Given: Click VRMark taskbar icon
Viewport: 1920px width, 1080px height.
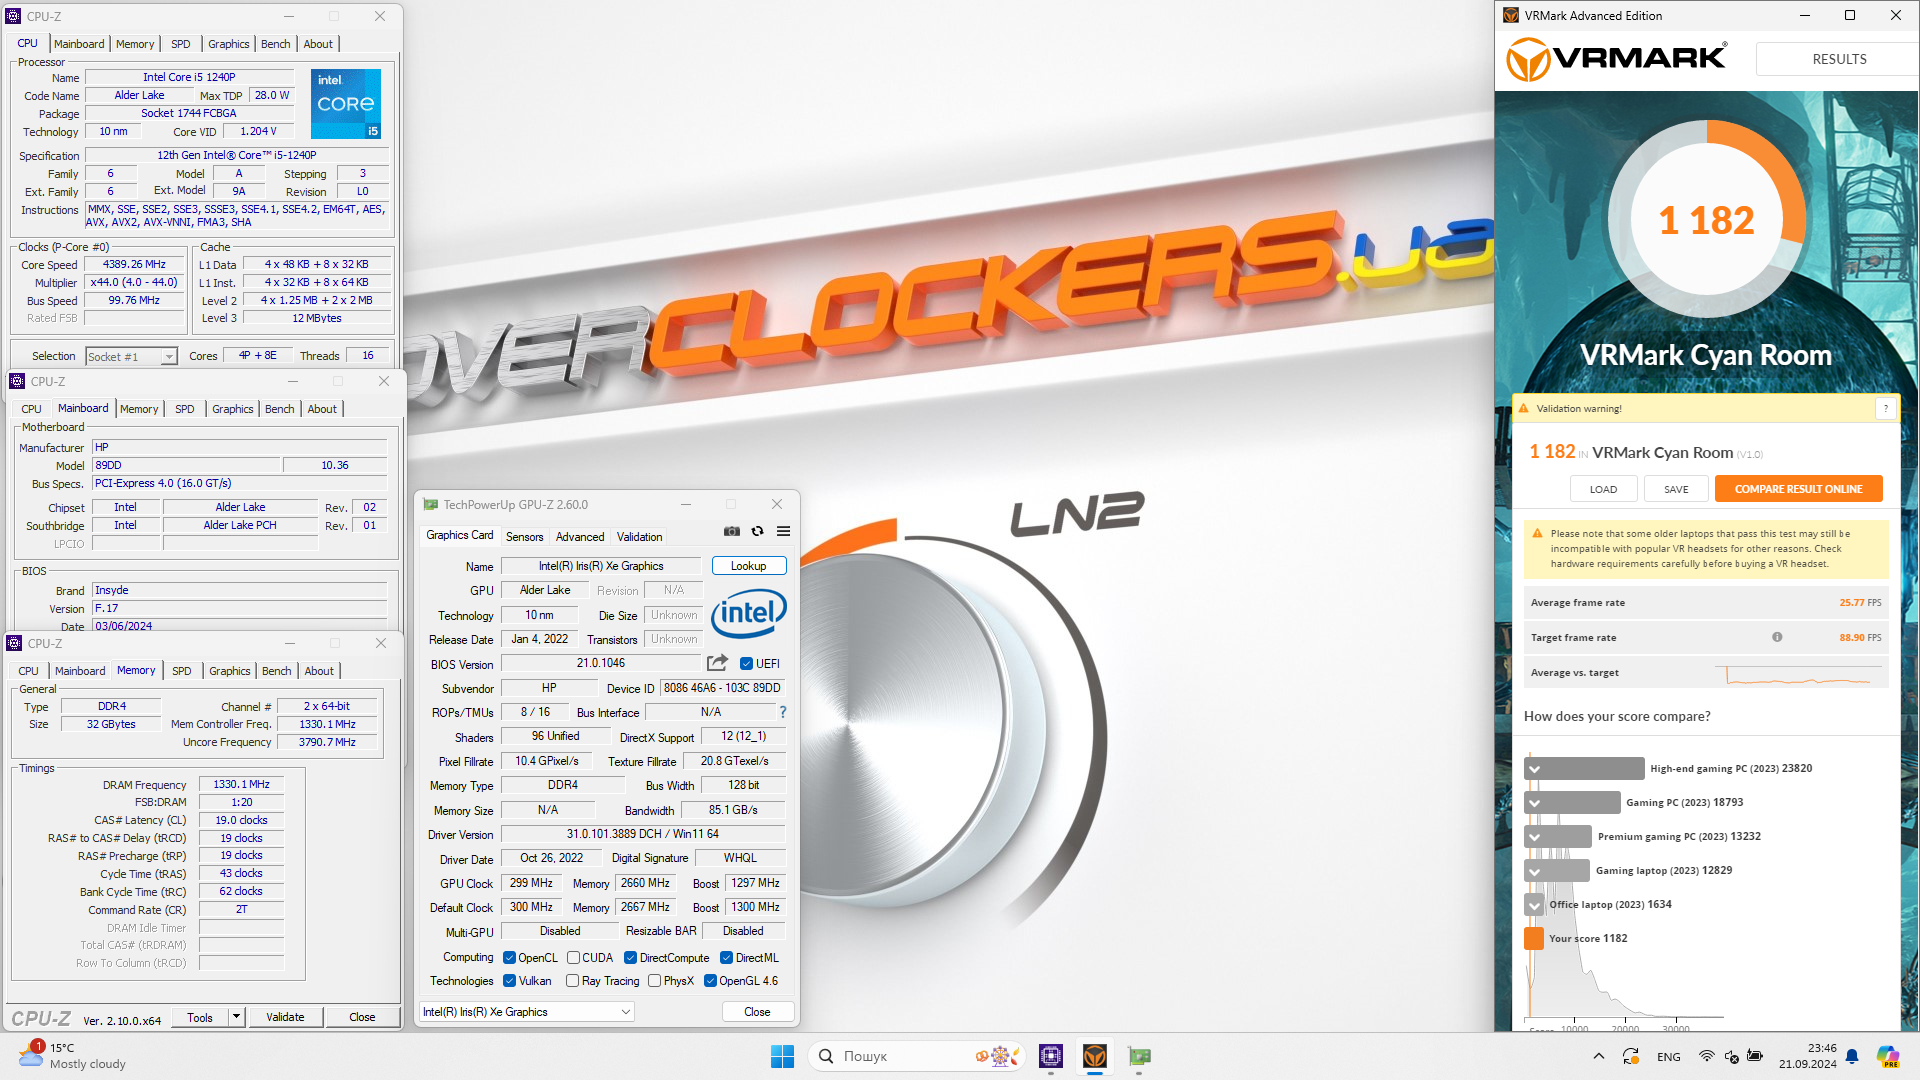Looking at the screenshot, I should point(1095,1056).
